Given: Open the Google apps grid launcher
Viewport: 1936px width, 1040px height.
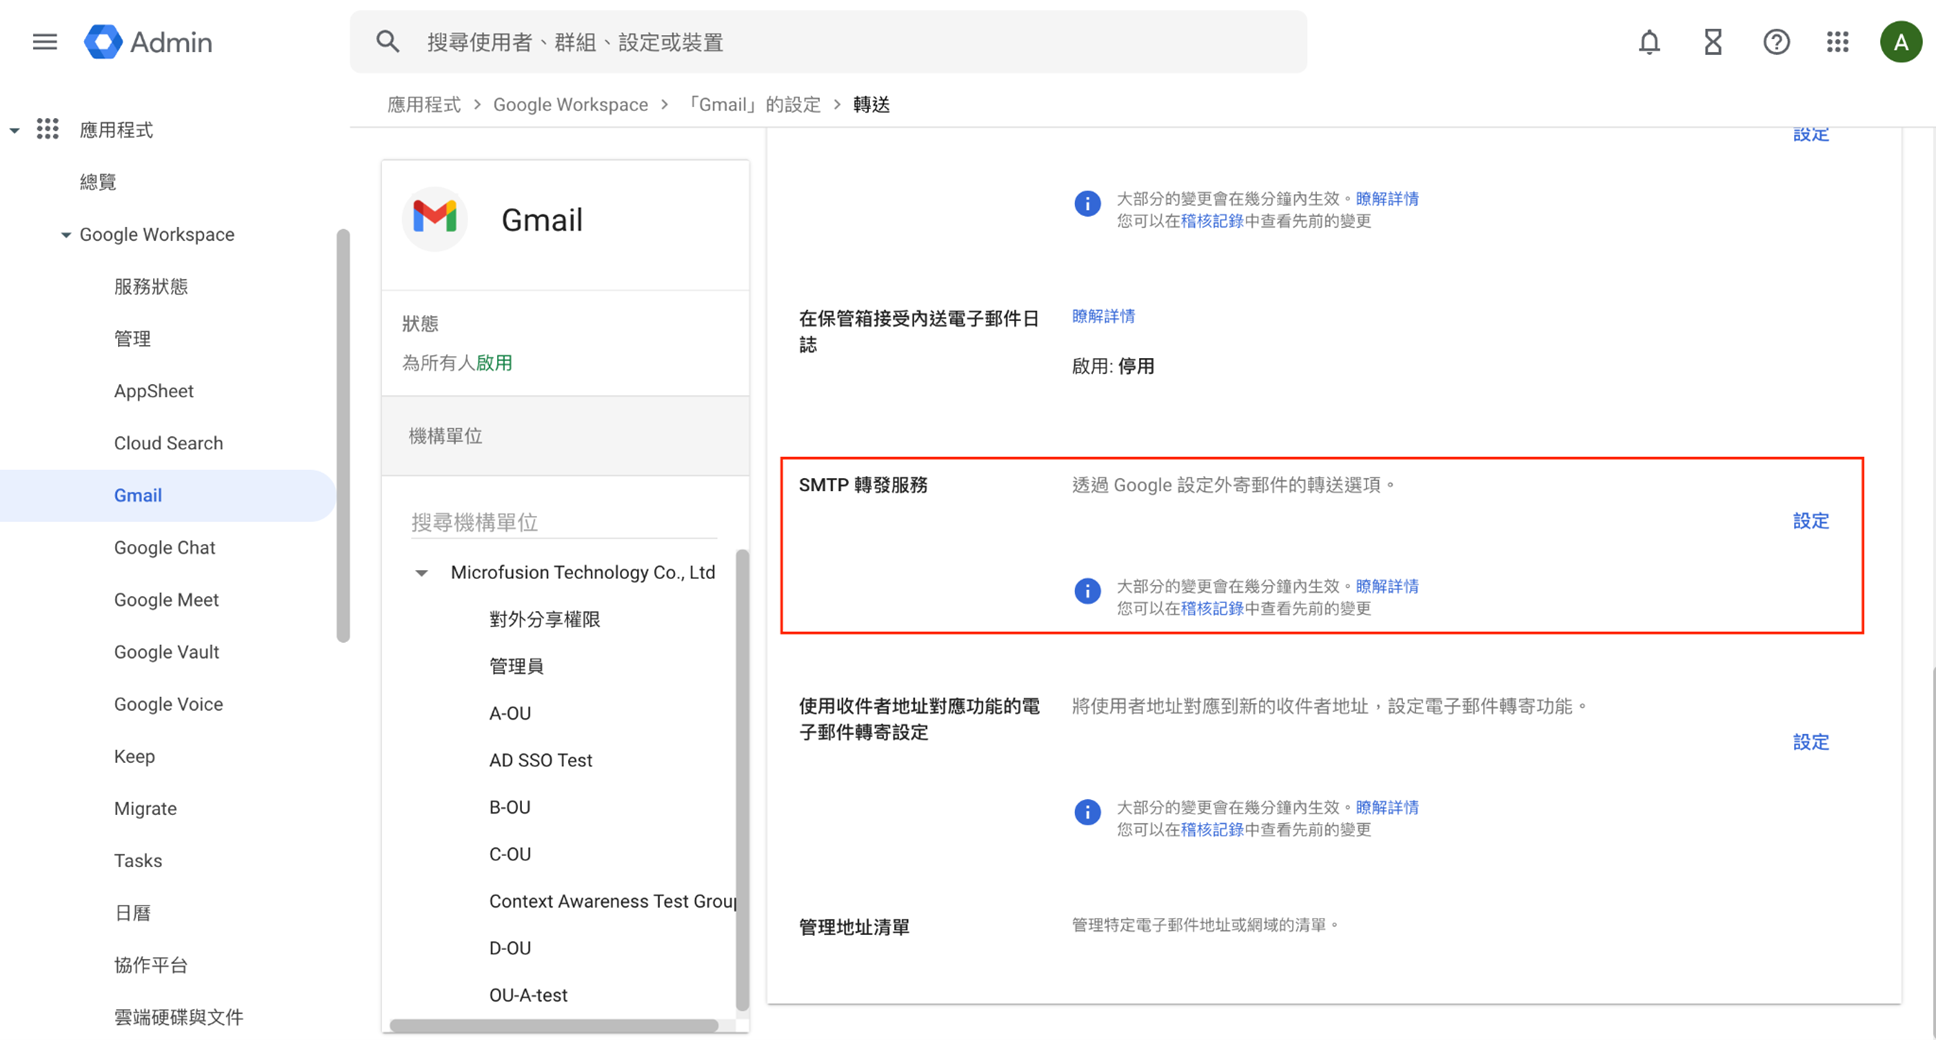Looking at the screenshot, I should click(1838, 42).
